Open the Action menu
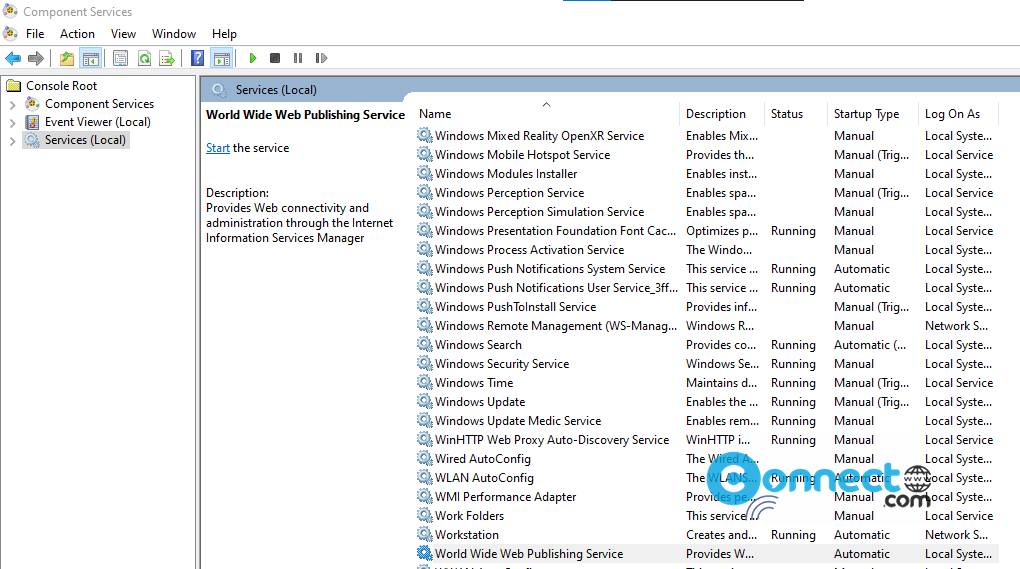 coord(77,34)
